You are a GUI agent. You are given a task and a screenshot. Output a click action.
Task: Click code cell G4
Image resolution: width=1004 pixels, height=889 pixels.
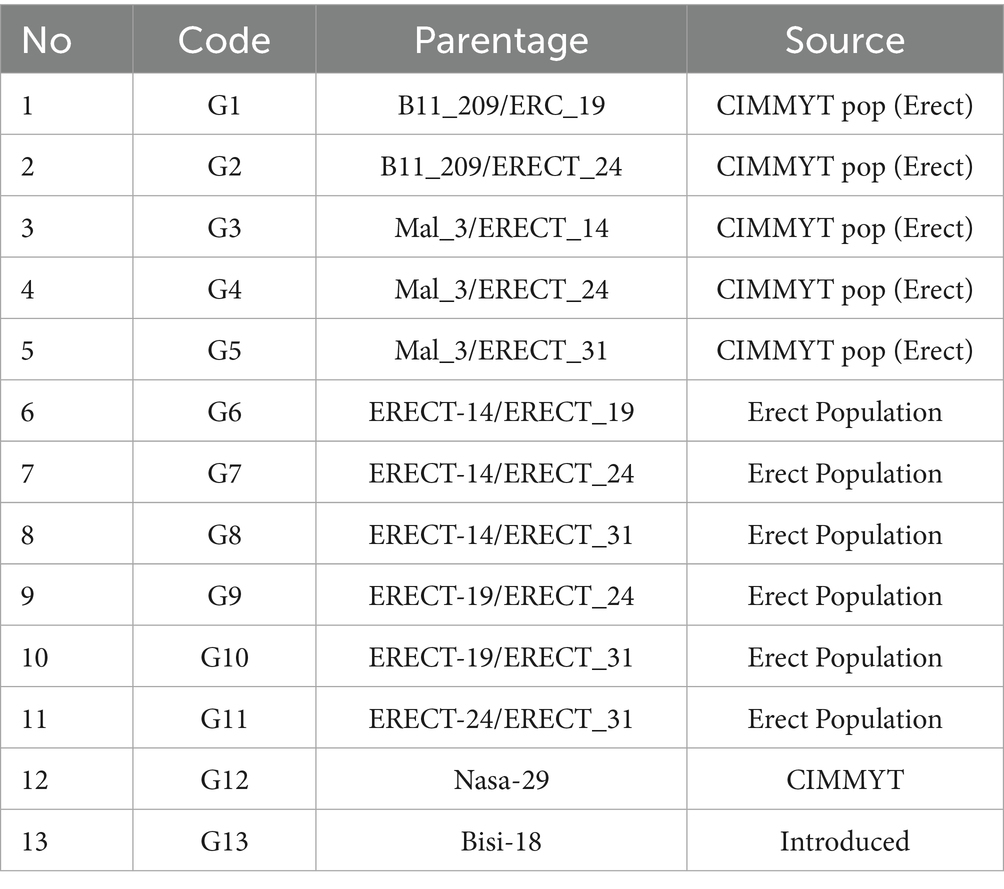pyautogui.click(x=224, y=289)
